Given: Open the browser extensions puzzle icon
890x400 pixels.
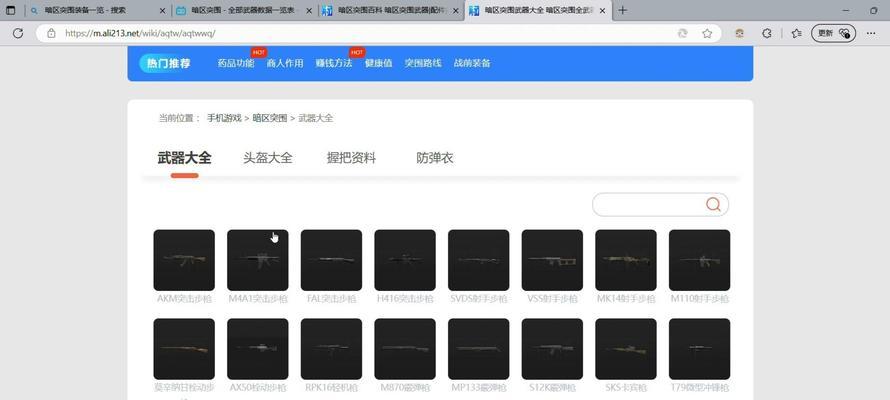Looking at the screenshot, I should [x=767, y=33].
